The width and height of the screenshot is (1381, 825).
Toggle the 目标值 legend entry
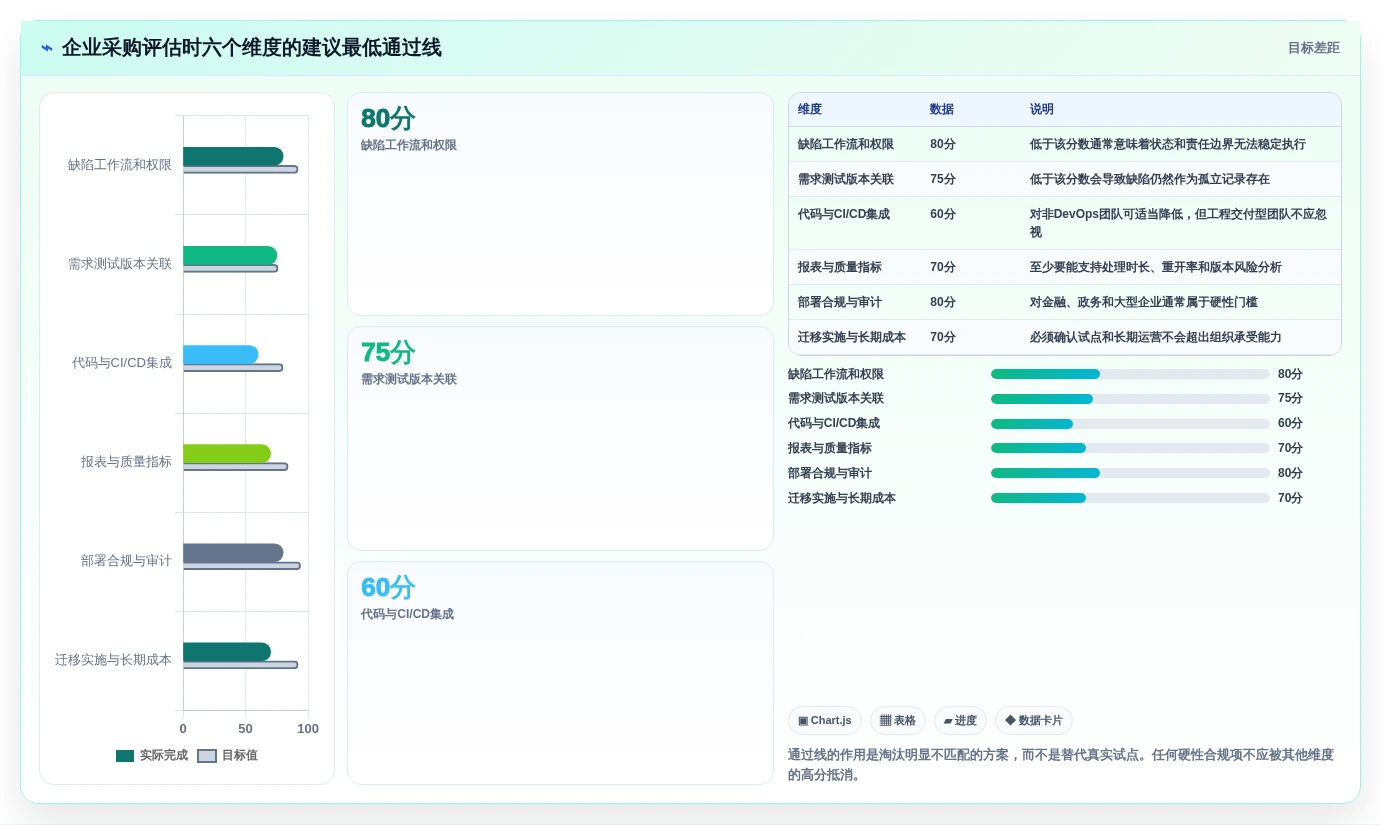click(227, 756)
